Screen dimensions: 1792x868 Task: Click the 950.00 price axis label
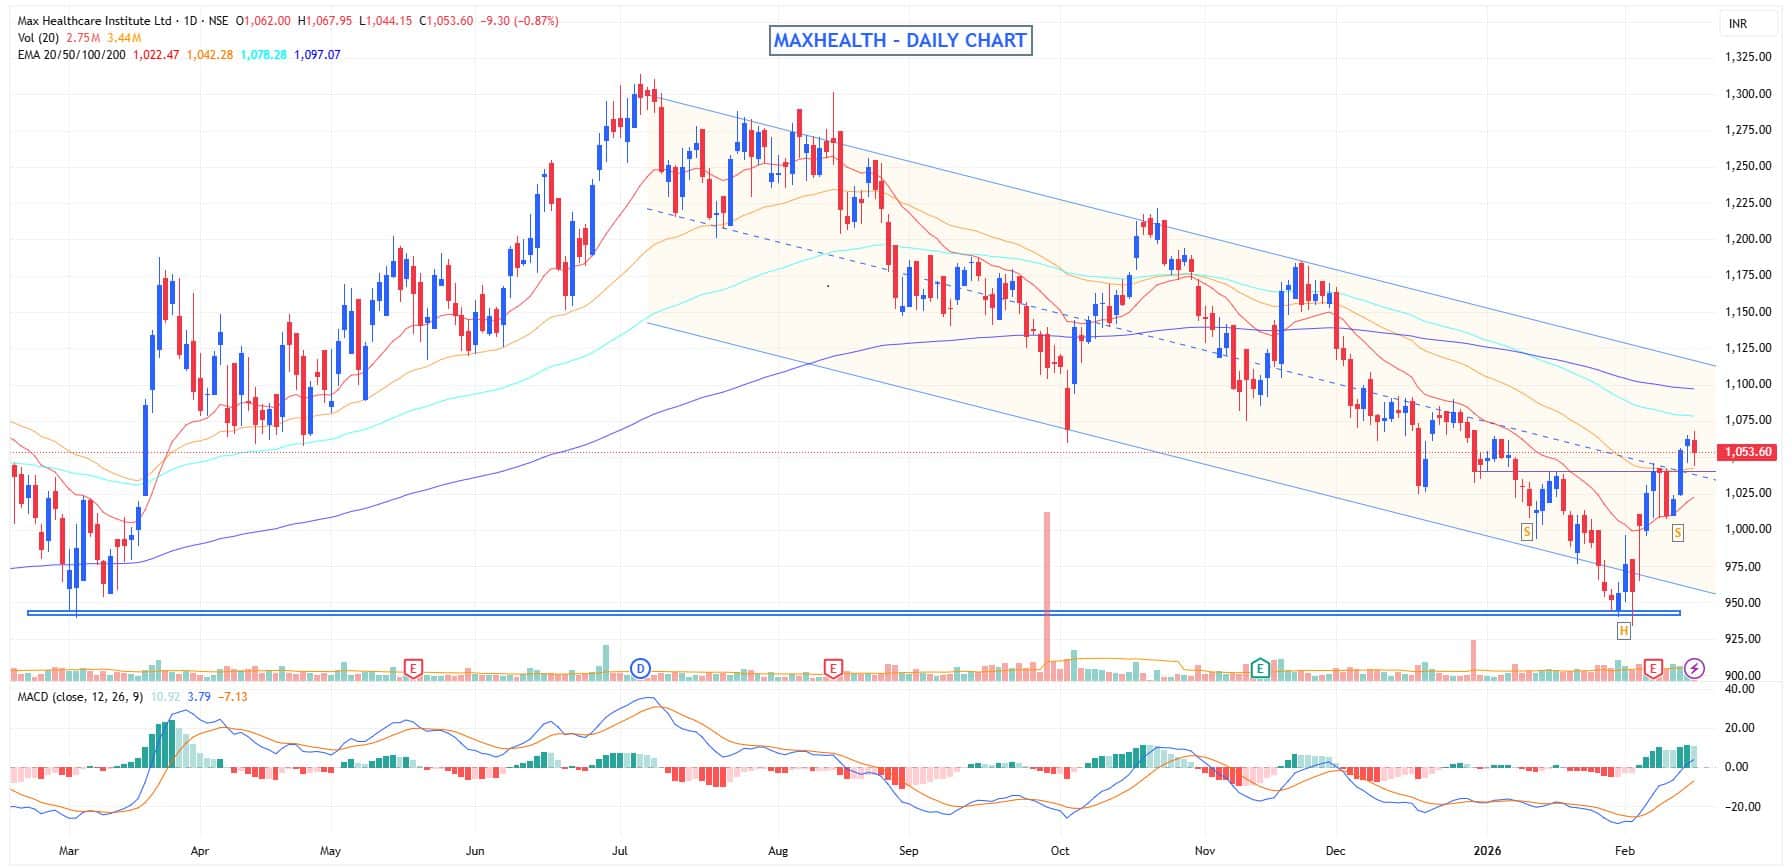[x=1745, y=602]
